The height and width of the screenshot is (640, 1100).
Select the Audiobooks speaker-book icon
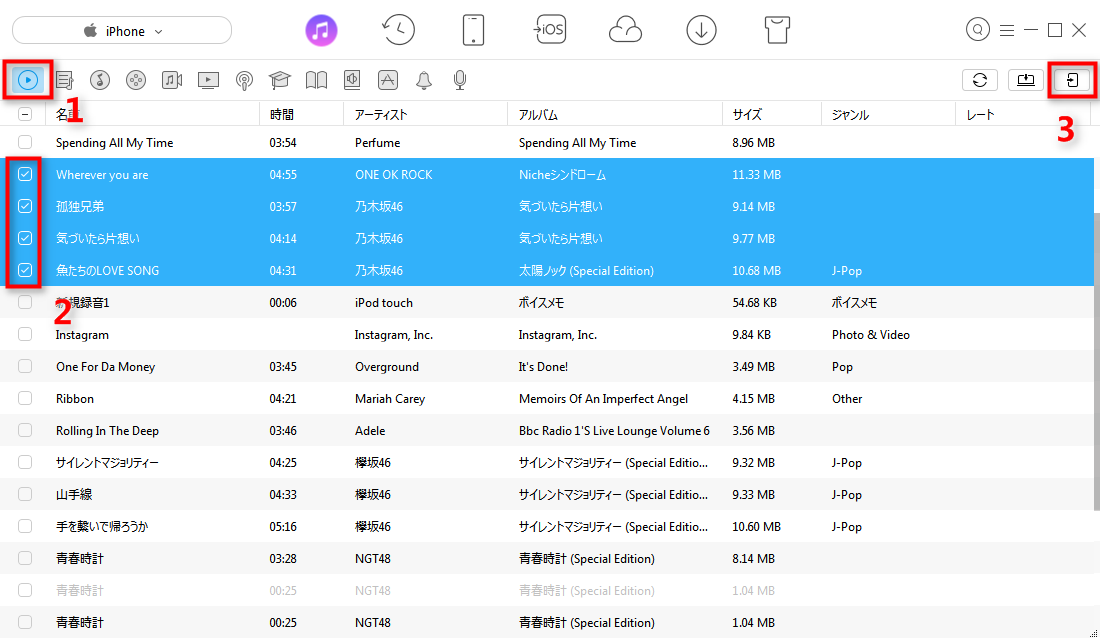pyautogui.click(x=352, y=80)
